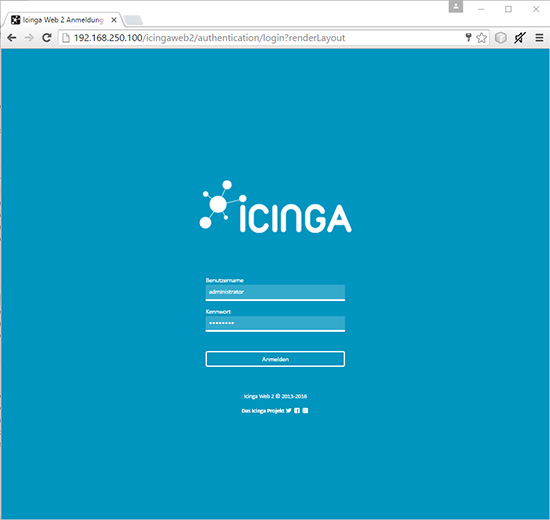Click the Benutzername label
Viewport: 550px width, 520px height.
[224, 280]
